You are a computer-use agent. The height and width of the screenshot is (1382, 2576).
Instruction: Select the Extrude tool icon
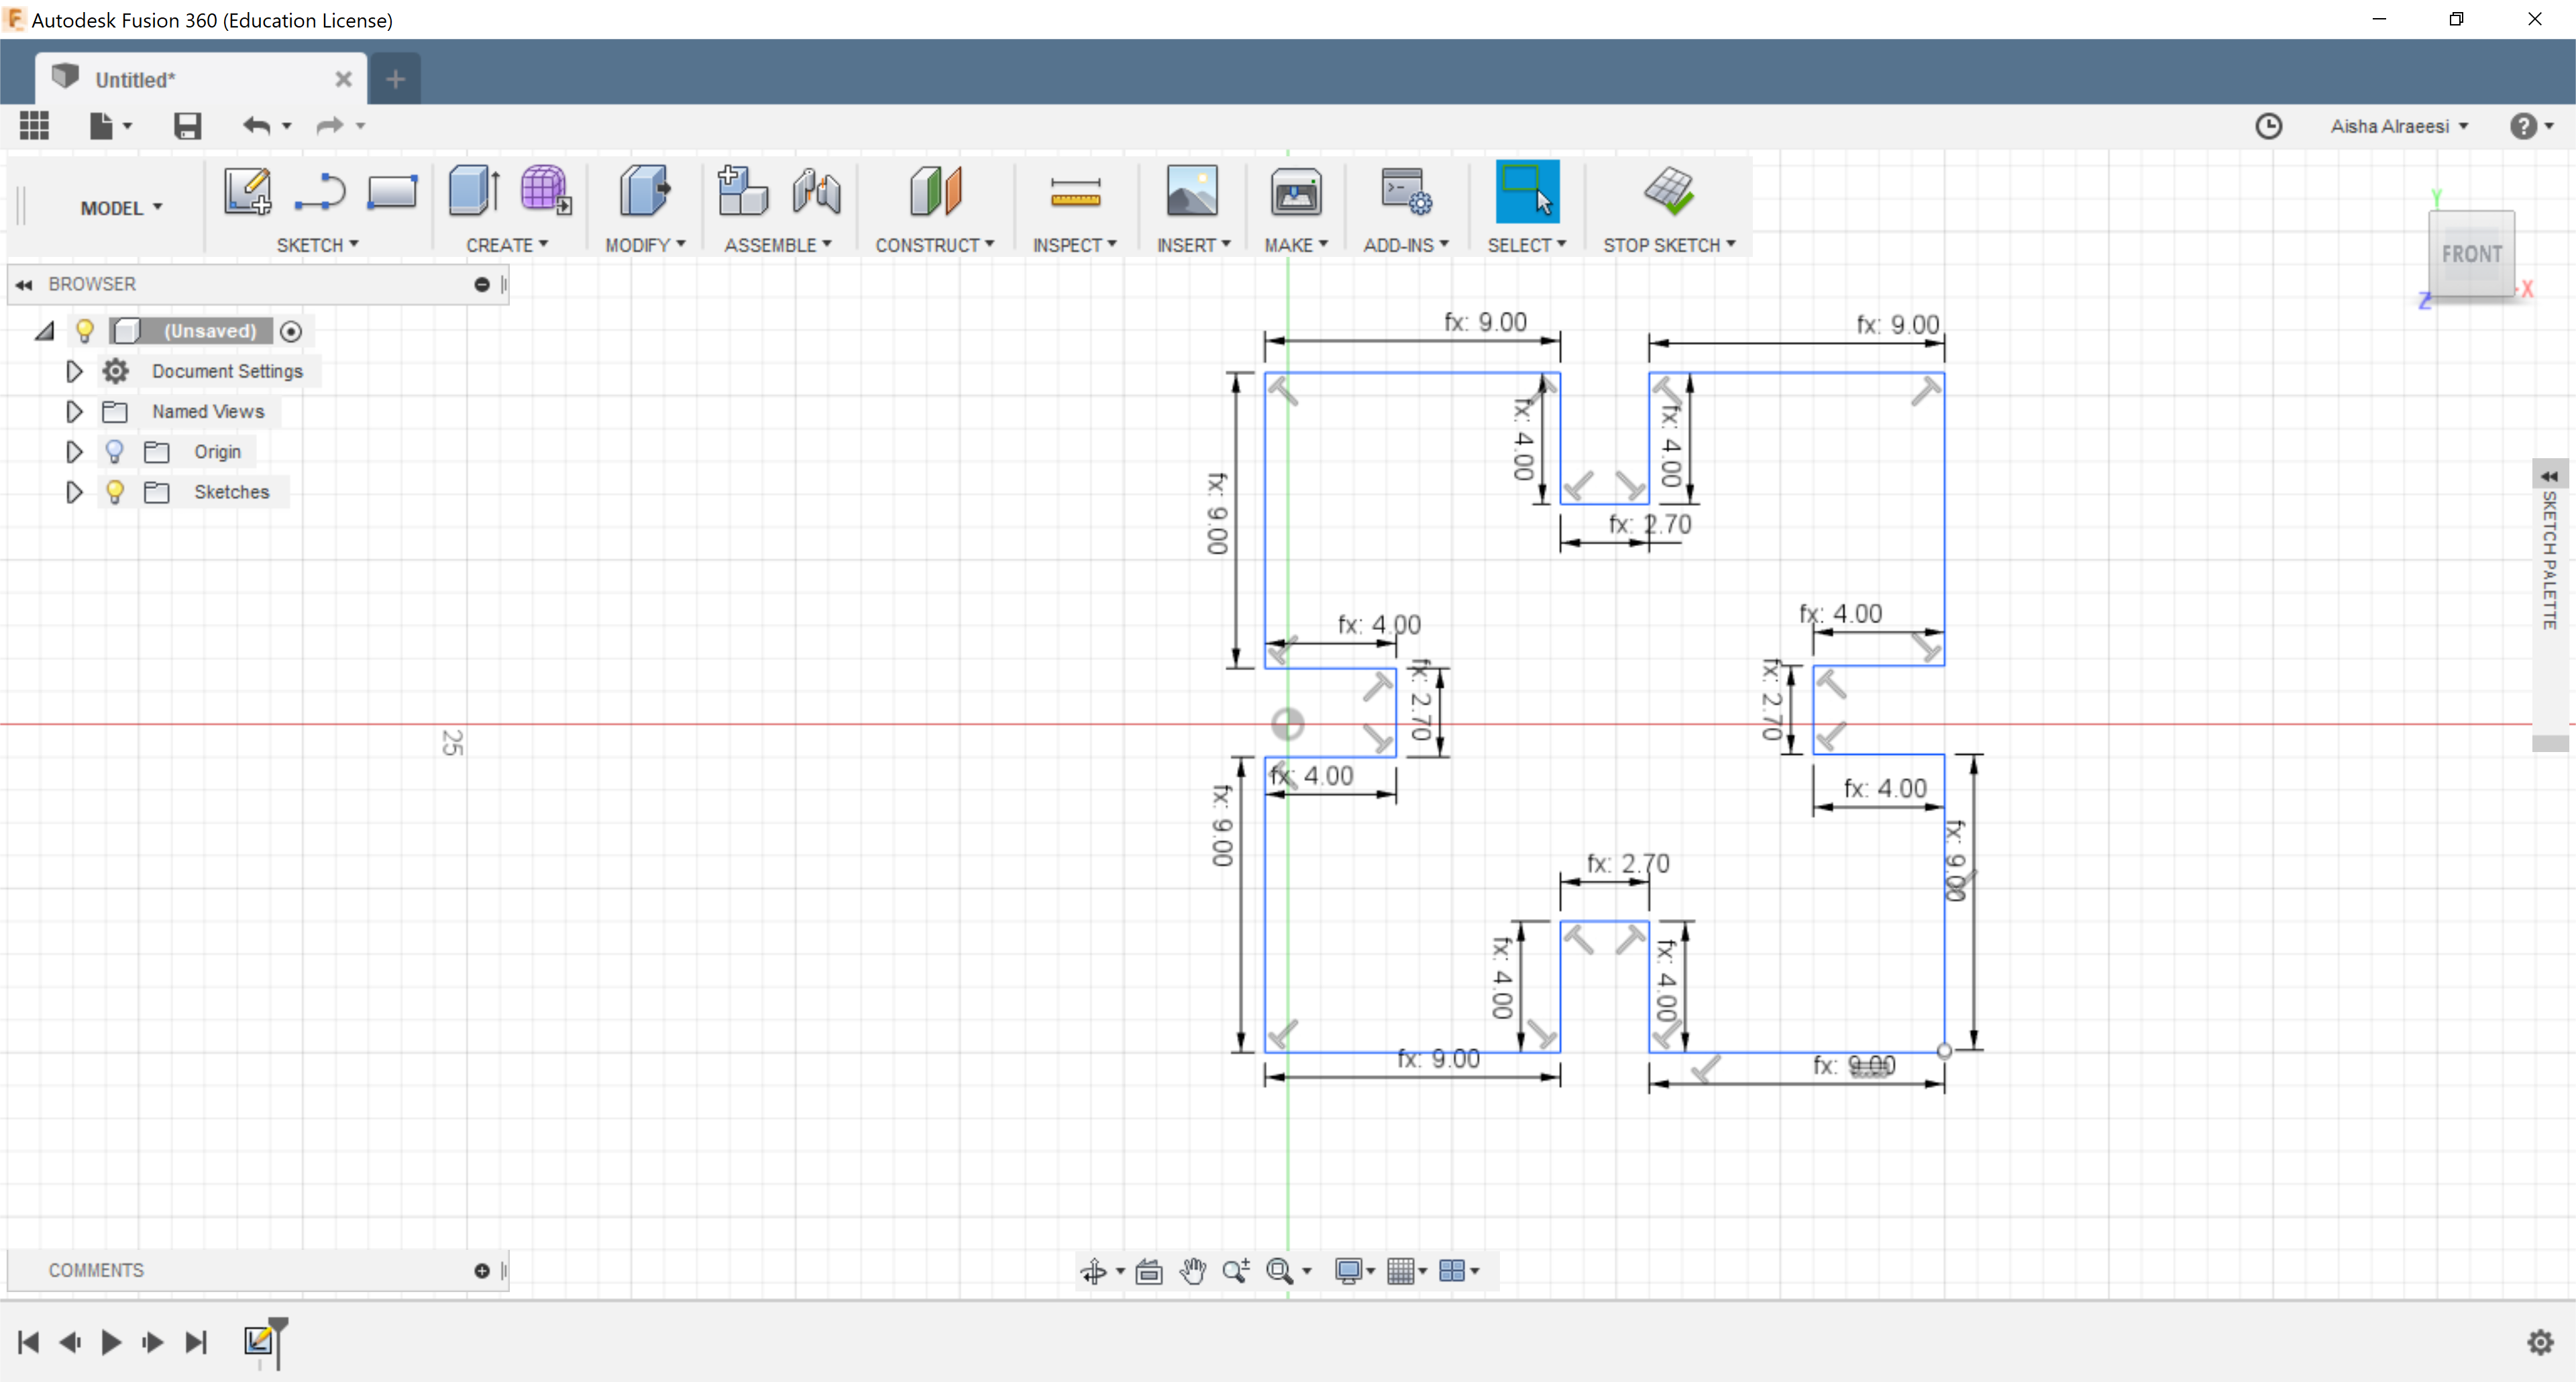click(x=473, y=190)
